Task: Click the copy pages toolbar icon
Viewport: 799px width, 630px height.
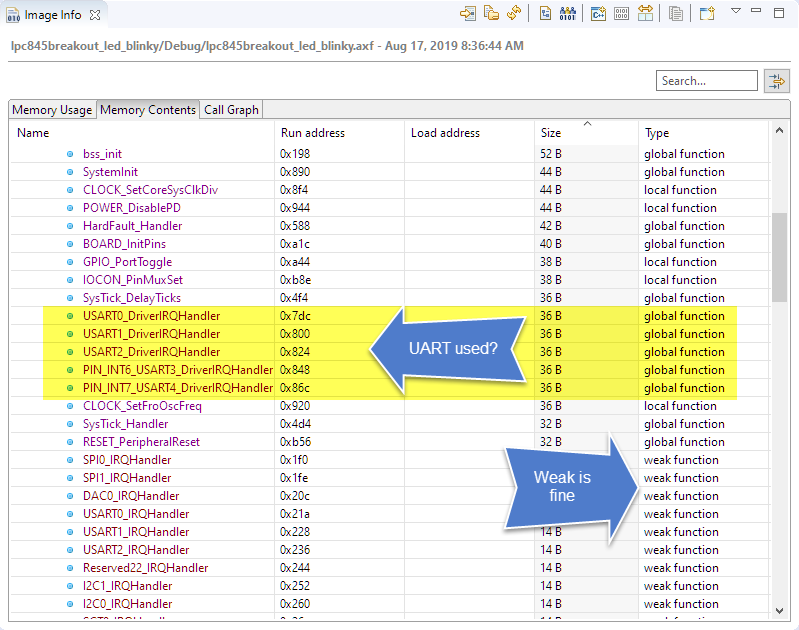Action: pyautogui.click(x=677, y=13)
